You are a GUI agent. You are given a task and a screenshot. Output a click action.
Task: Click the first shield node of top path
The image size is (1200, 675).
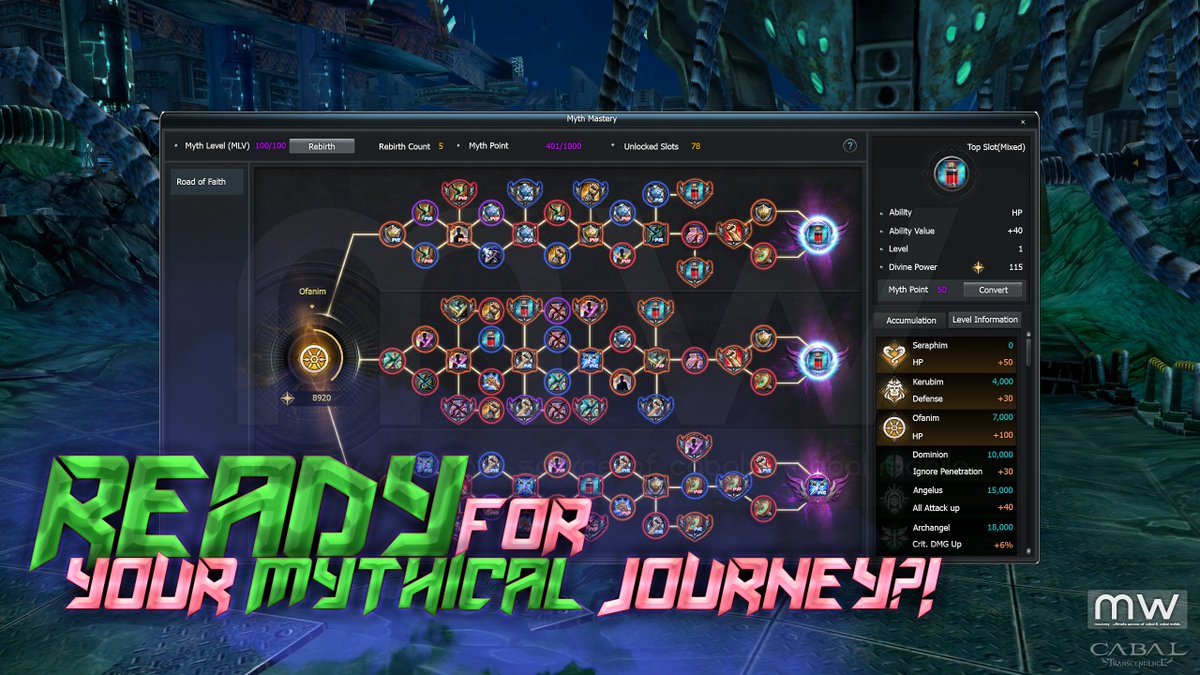coord(393,235)
